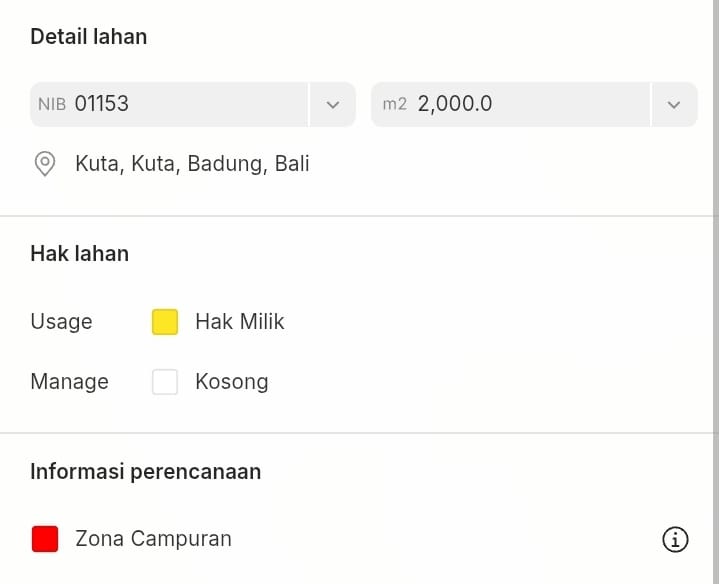
Task: Expand the NIB dropdown chevron
Action: (333, 104)
